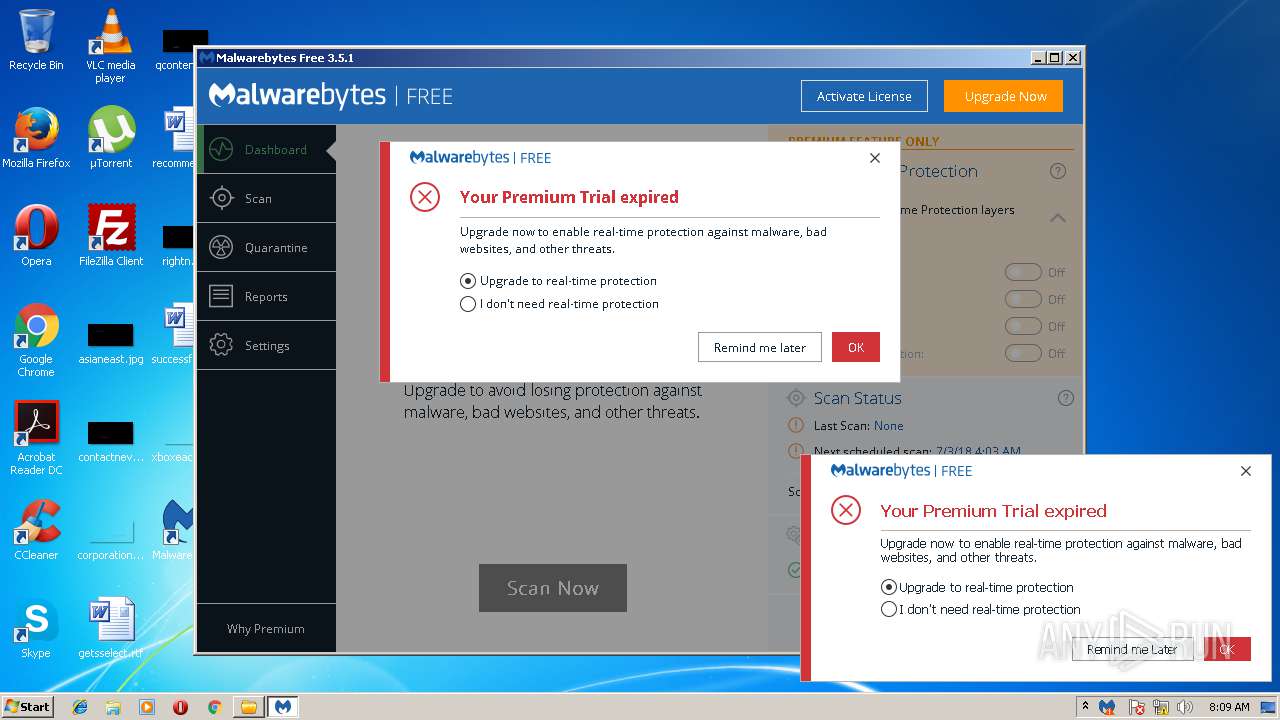Open the Skype desktop shortcut
The width and height of the screenshot is (1280, 720).
point(36,628)
